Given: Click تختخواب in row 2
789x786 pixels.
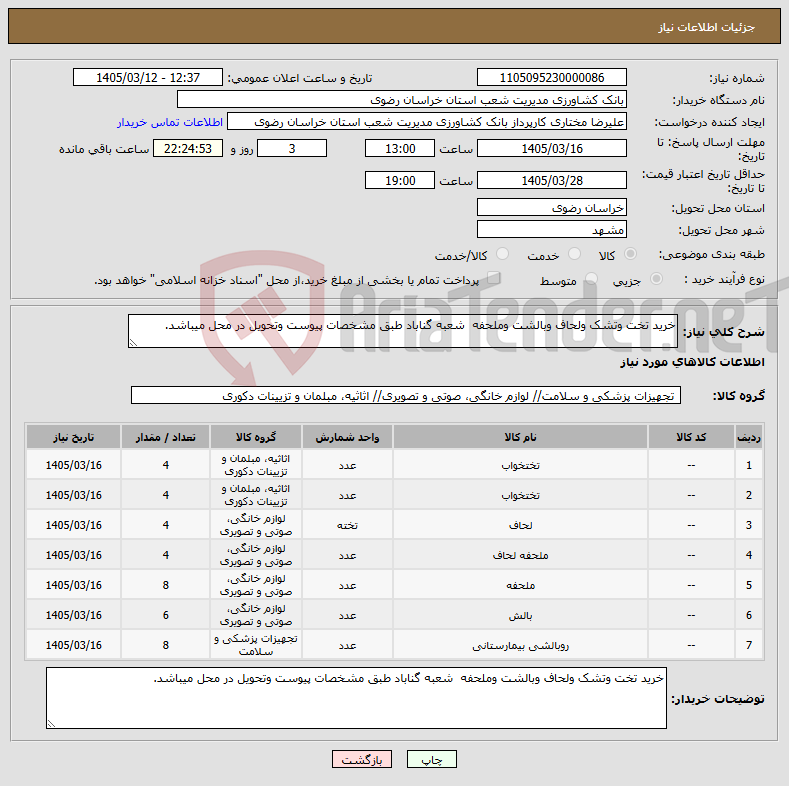Looking at the screenshot, I should pyautogui.click(x=520, y=496).
